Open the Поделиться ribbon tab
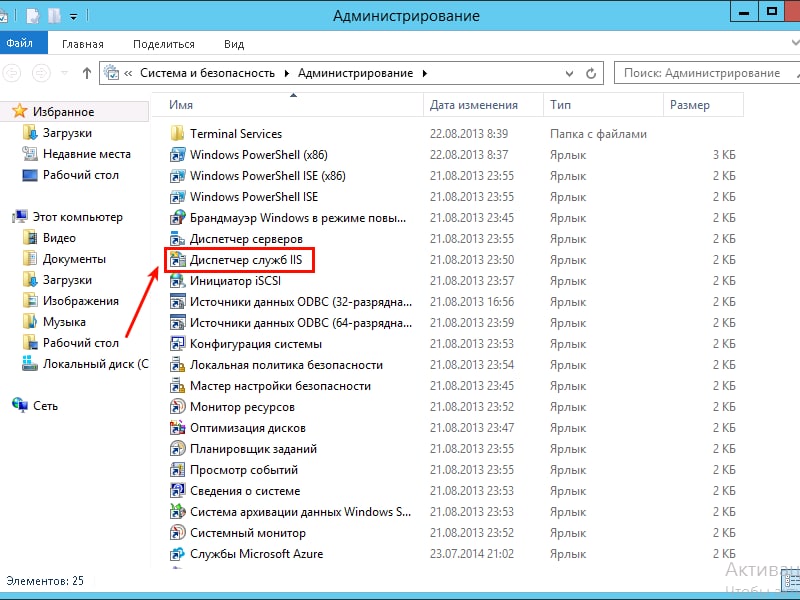Viewport: 800px width, 600px height. pyautogui.click(x=164, y=44)
